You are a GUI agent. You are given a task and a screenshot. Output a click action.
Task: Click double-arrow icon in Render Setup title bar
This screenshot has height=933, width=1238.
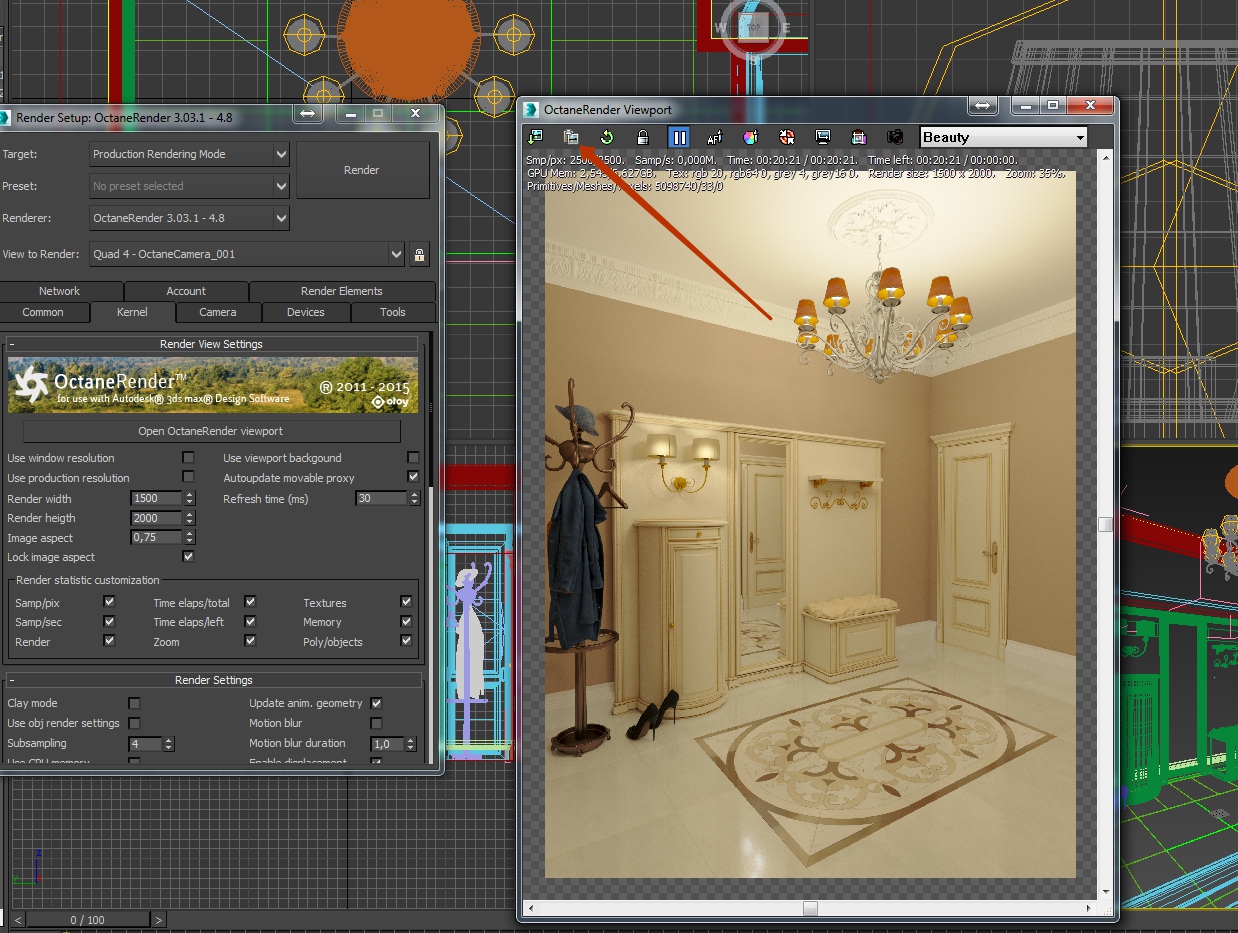point(307,114)
